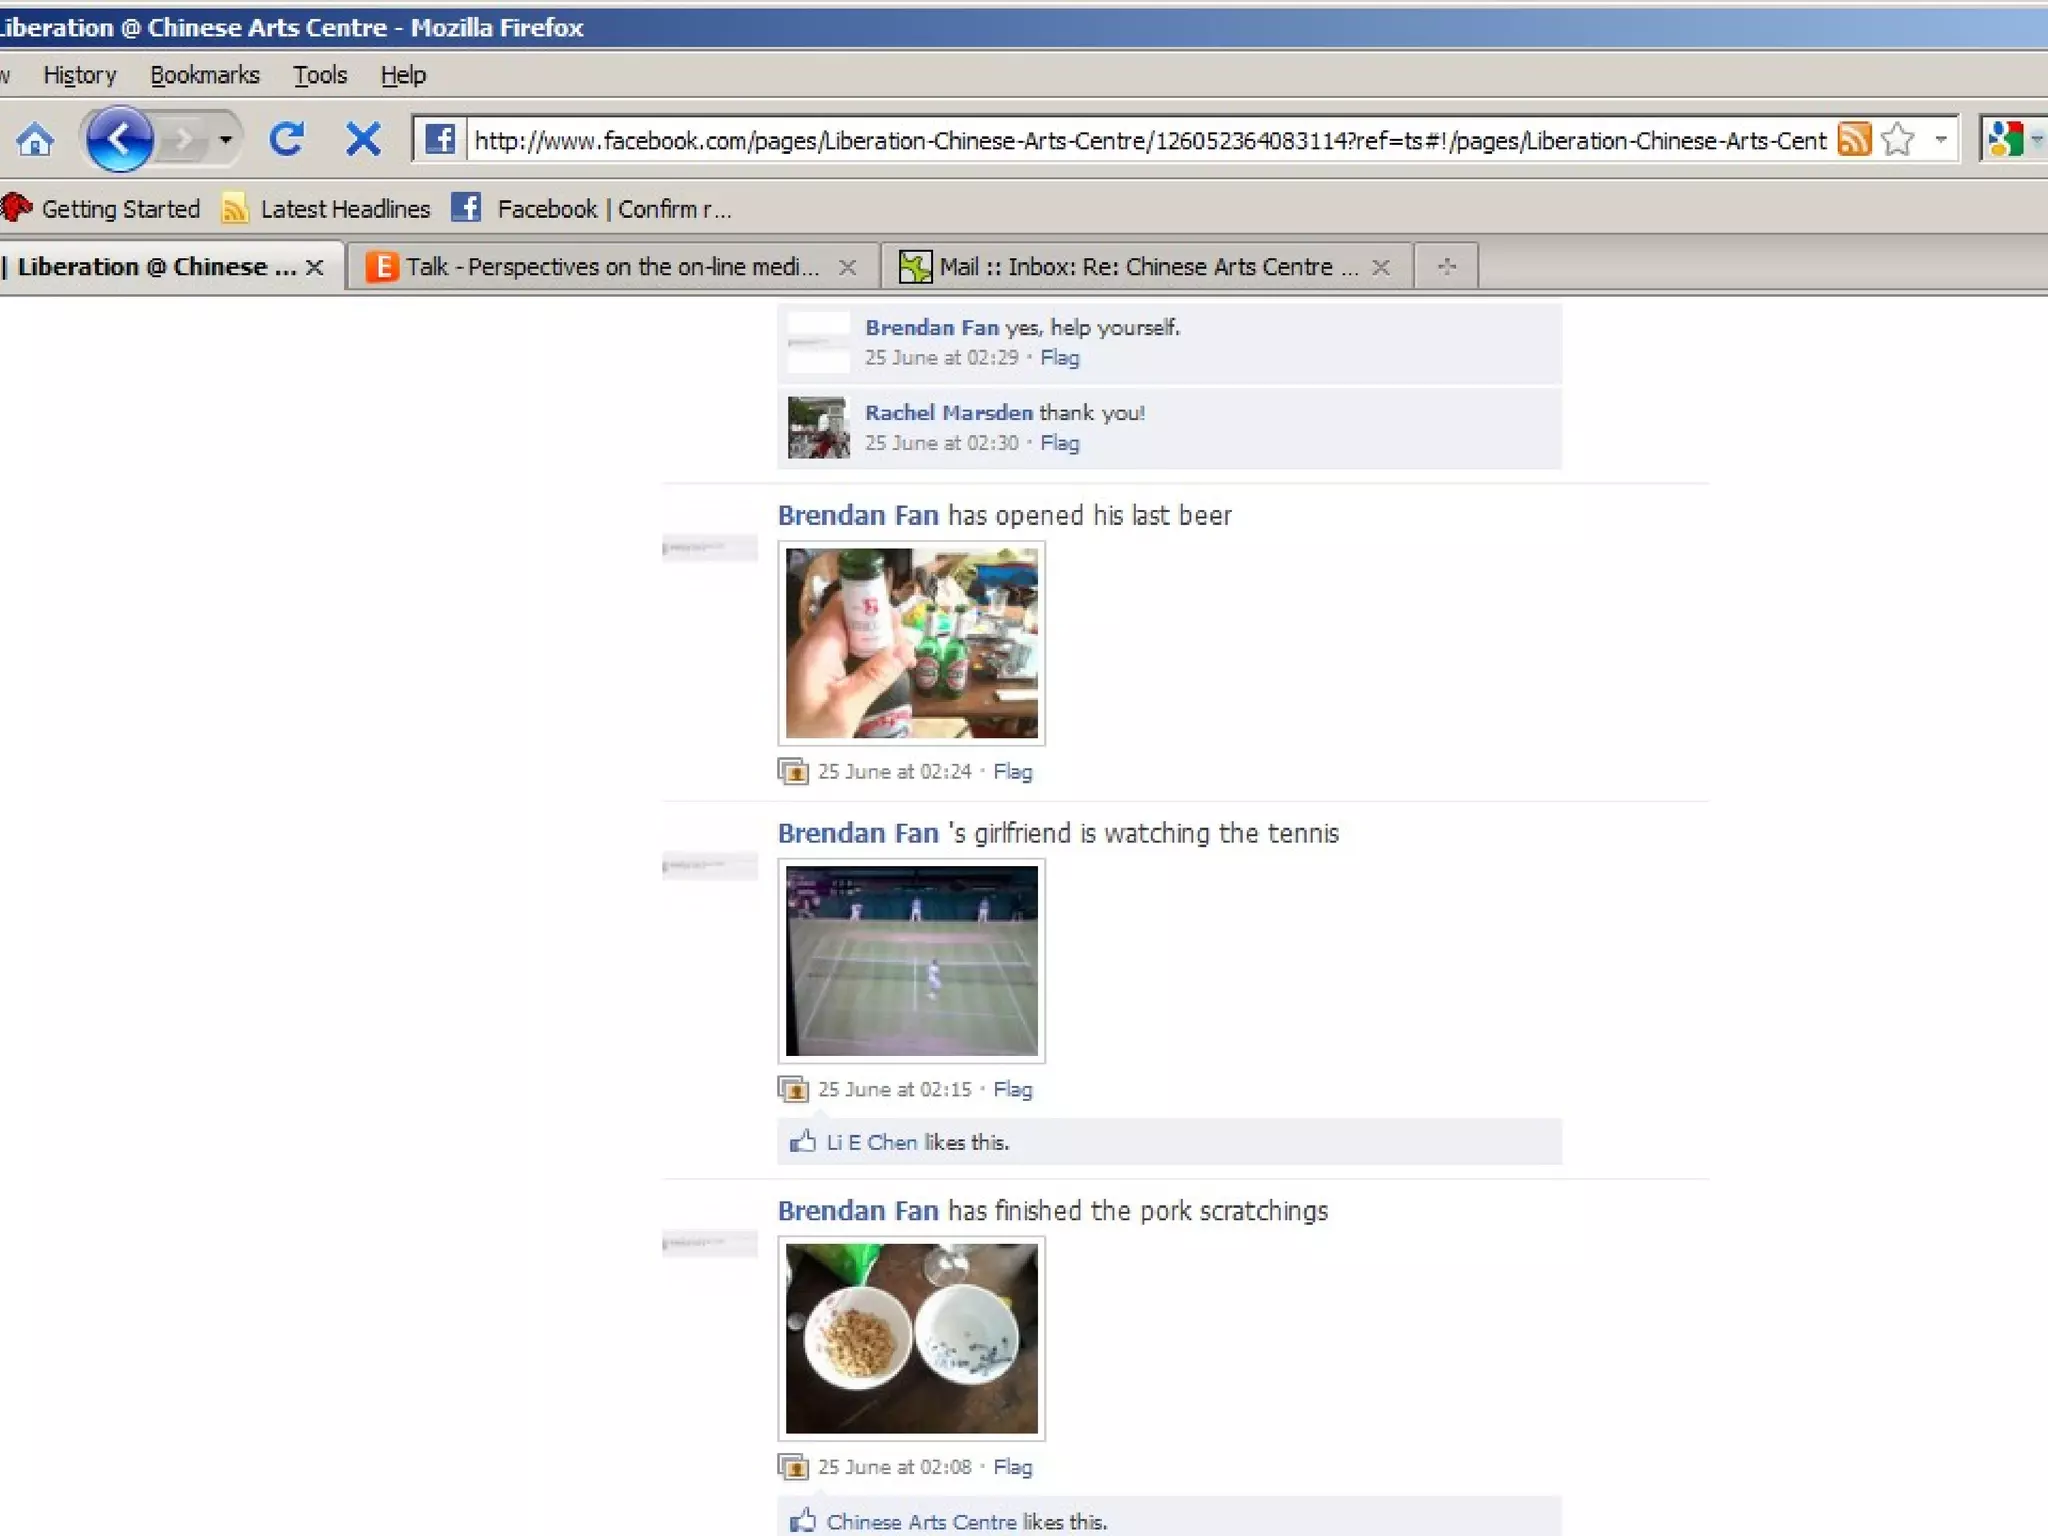Click the Home toolbar icon
Screen dimensions: 2048x1536
pyautogui.click(x=36, y=140)
